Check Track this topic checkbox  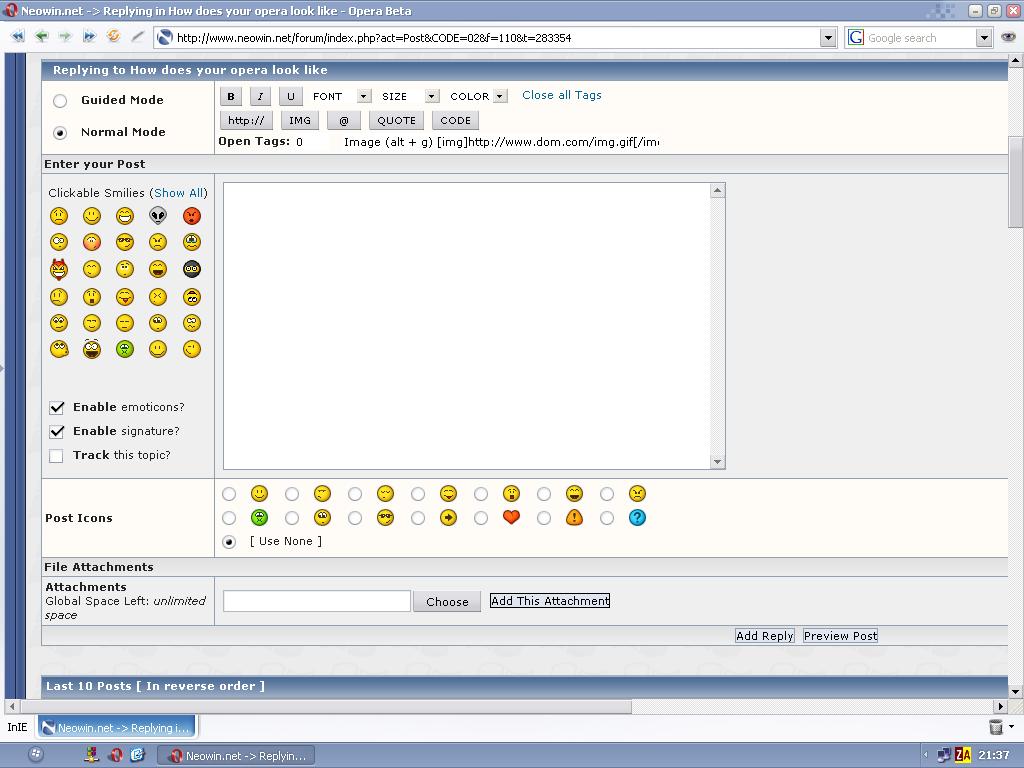(56, 456)
